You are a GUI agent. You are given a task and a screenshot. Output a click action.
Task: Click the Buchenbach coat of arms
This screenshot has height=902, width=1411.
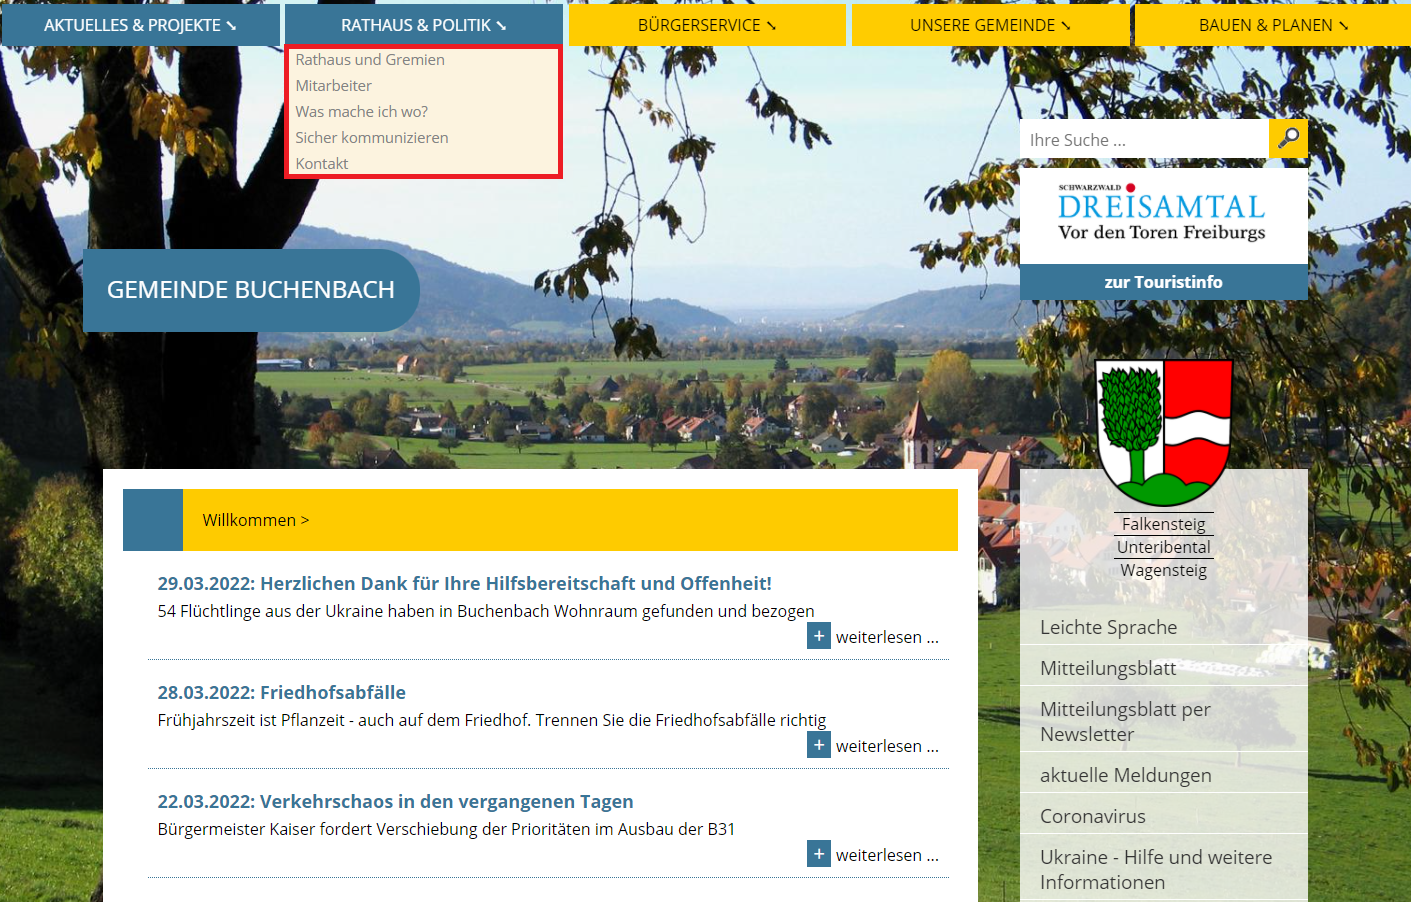click(x=1164, y=432)
